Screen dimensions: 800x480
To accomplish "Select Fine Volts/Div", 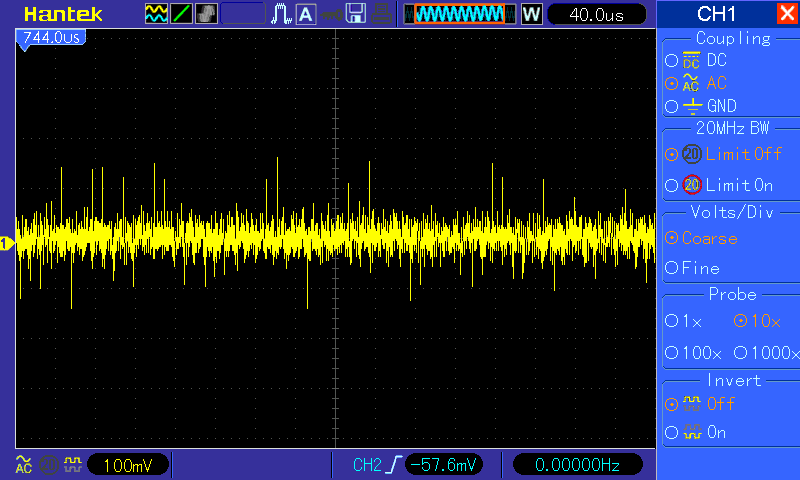I will (692, 268).
